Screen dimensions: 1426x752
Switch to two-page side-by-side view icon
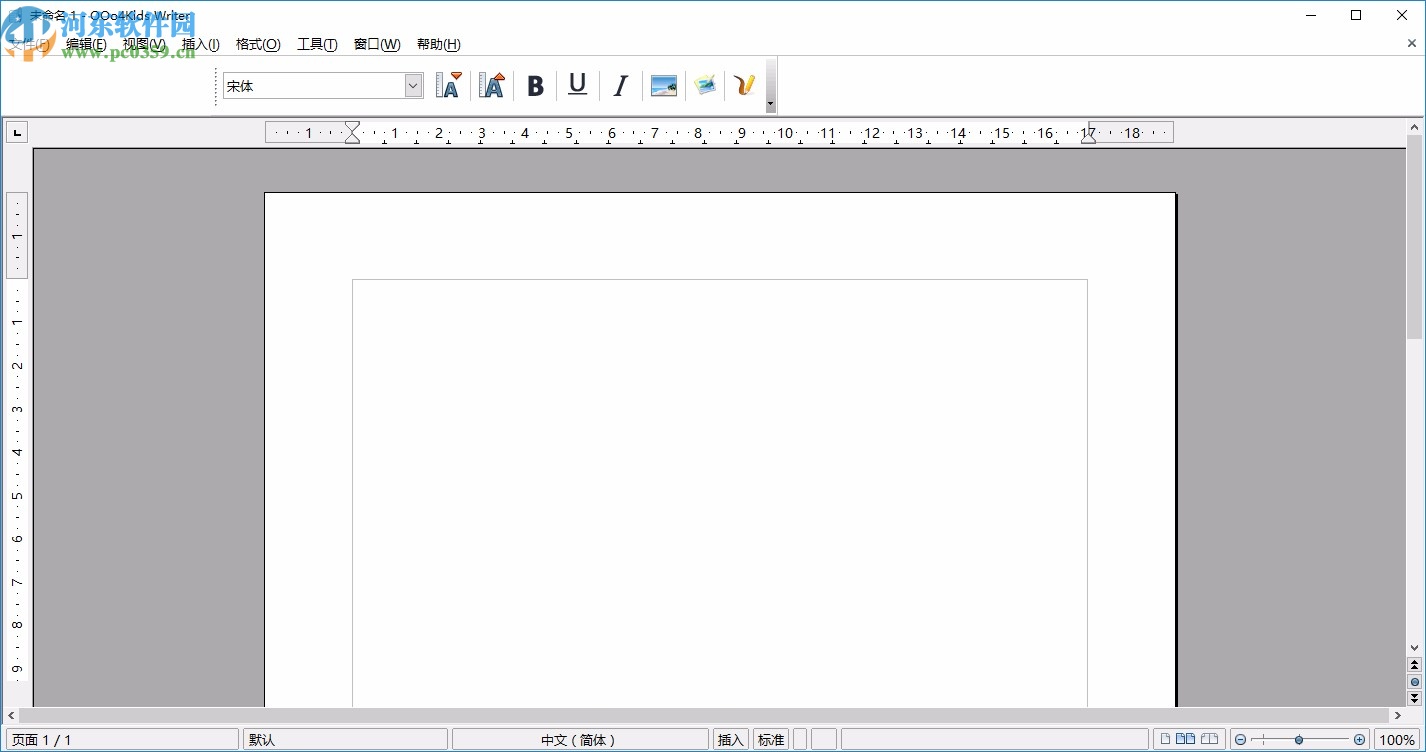1186,740
